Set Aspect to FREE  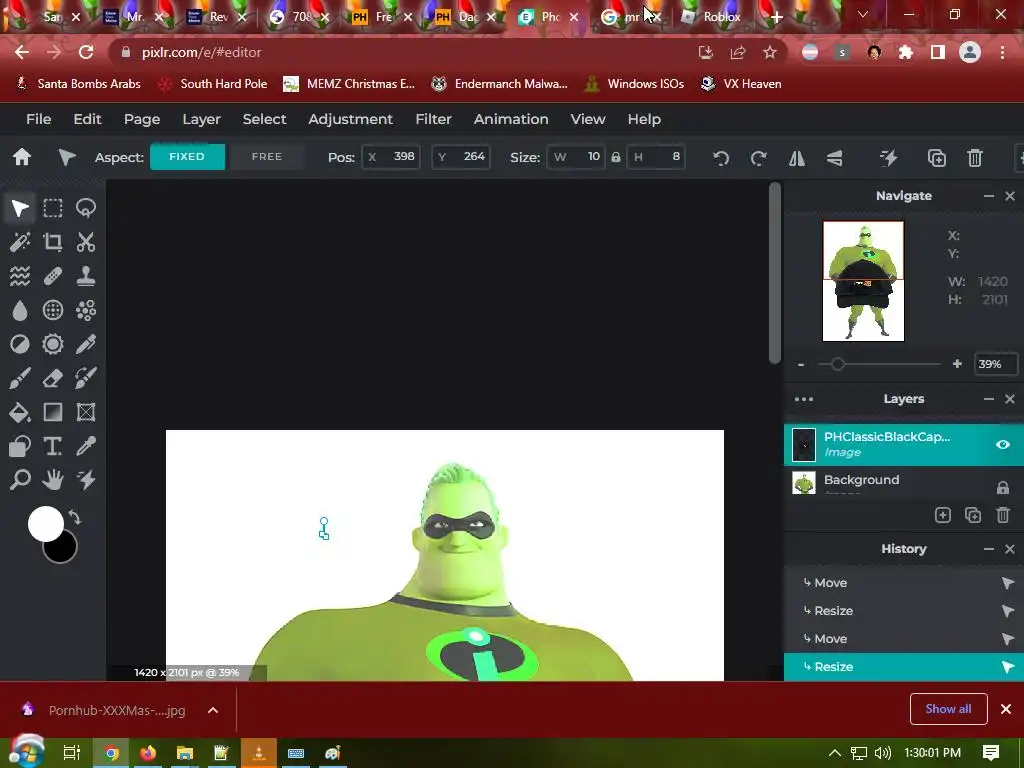pos(266,157)
